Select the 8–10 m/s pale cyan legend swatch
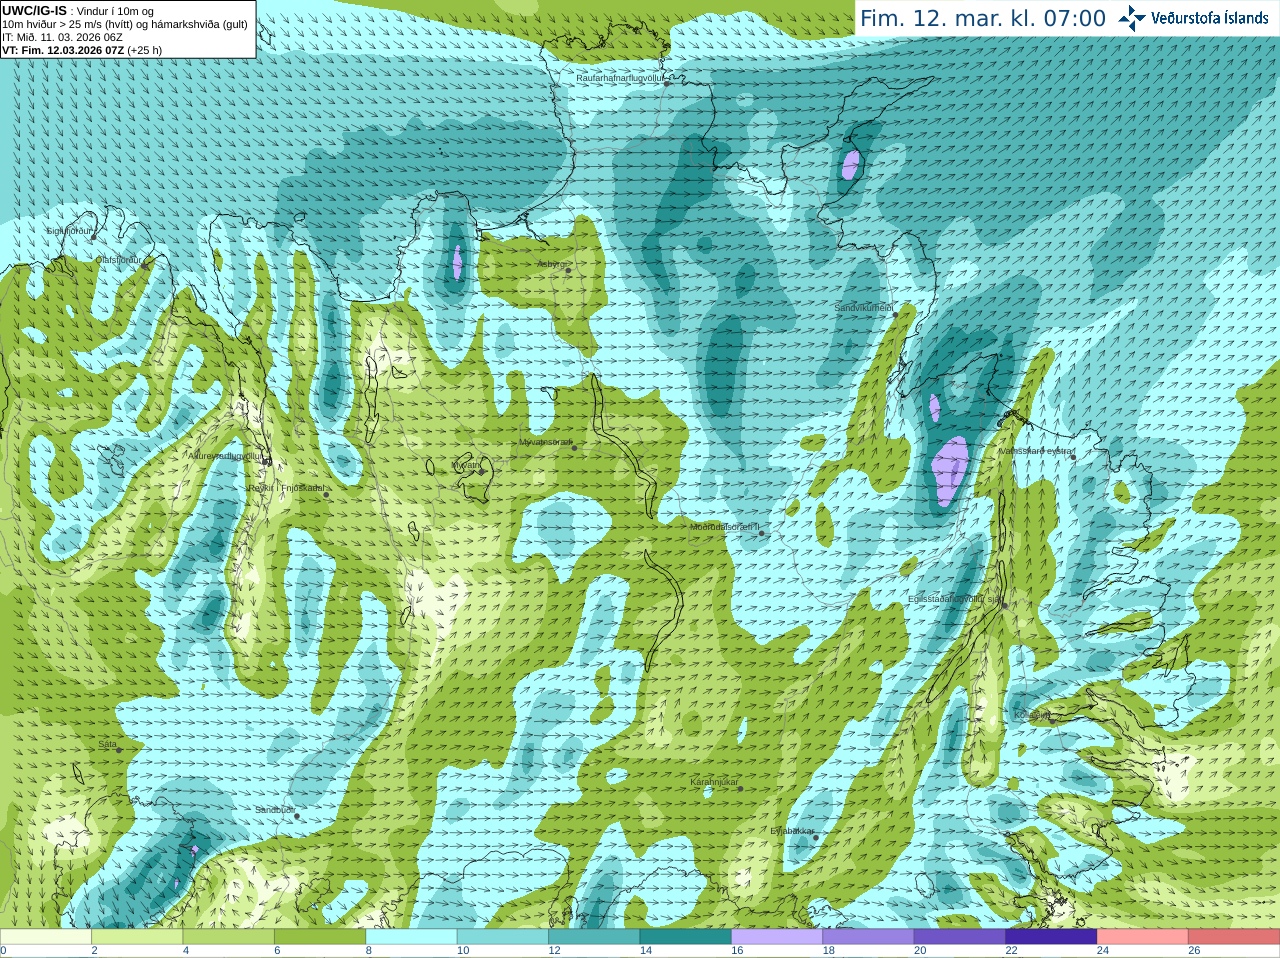1280x958 pixels. click(412, 937)
